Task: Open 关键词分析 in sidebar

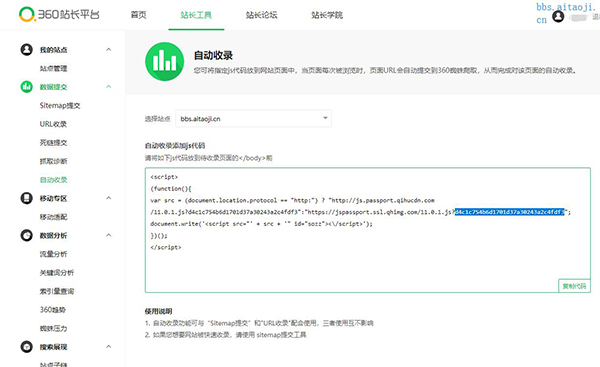Action: (57, 272)
